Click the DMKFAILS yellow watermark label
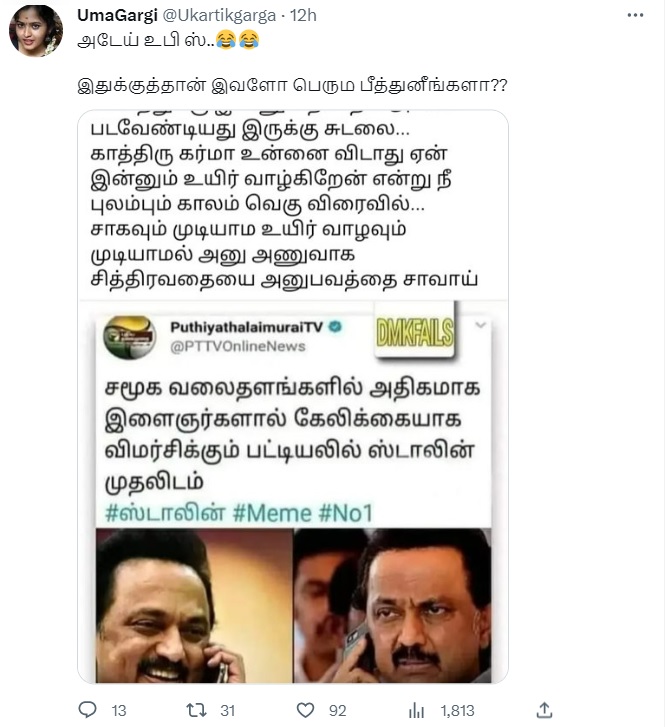666x727 pixels. click(415, 332)
